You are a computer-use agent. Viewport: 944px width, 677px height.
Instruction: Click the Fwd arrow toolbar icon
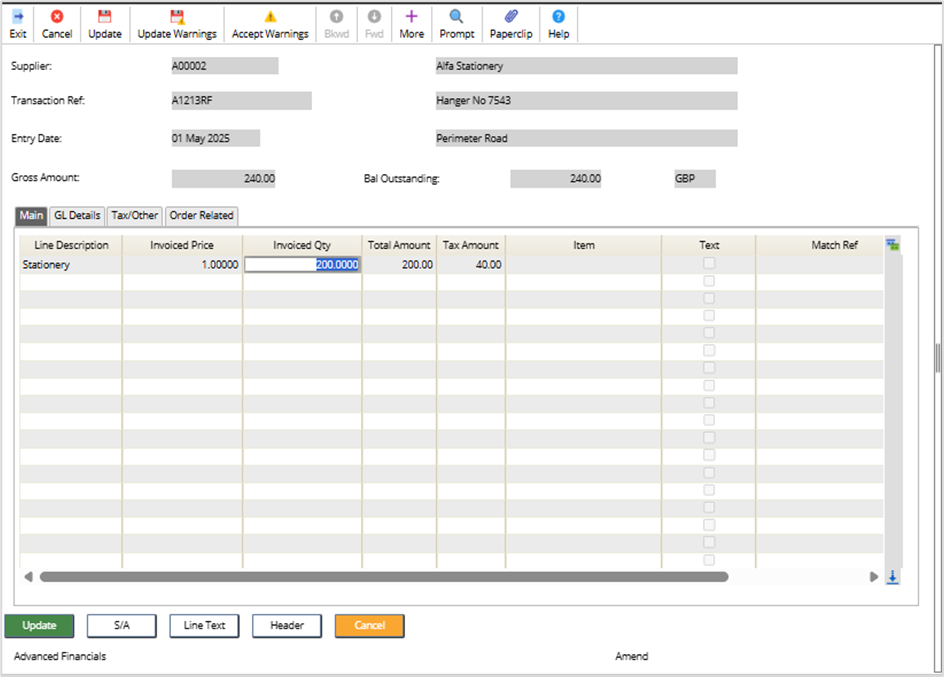coord(374,17)
